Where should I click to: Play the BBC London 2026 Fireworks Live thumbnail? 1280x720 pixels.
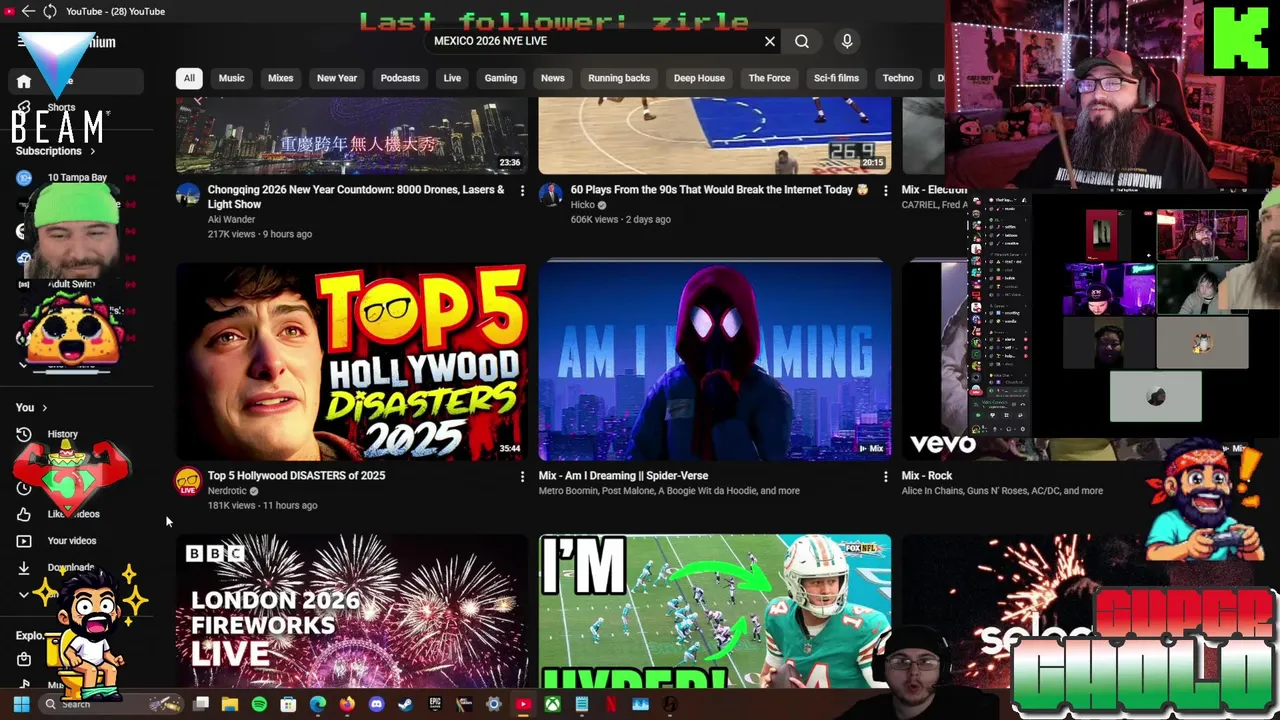coord(351,610)
